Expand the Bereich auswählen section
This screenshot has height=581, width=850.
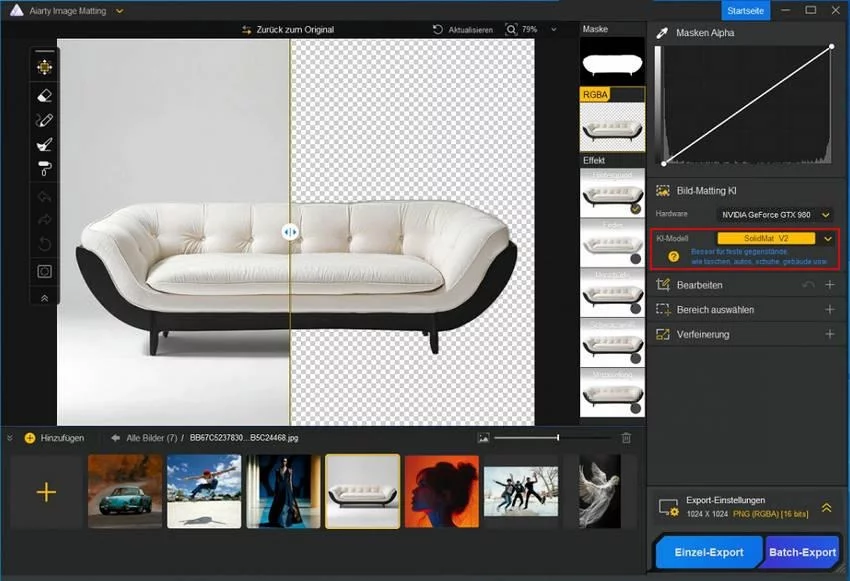coord(829,310)
